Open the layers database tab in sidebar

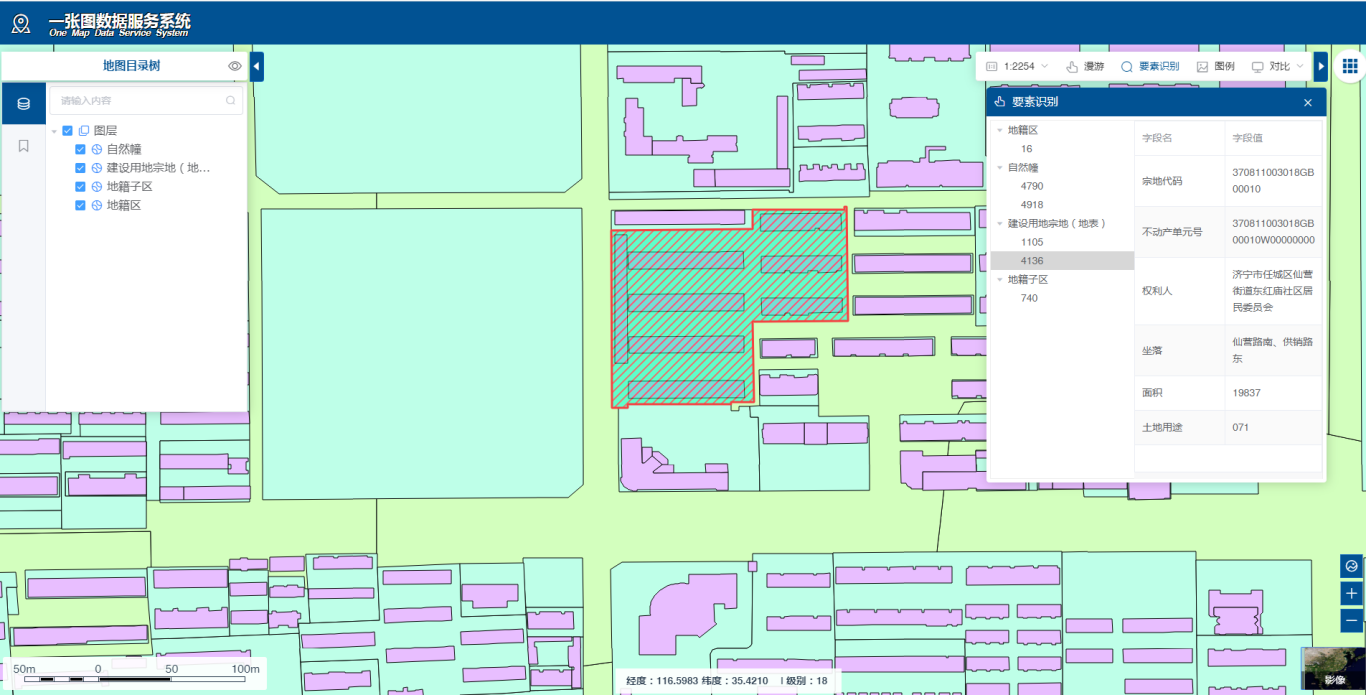coord(23,104)
